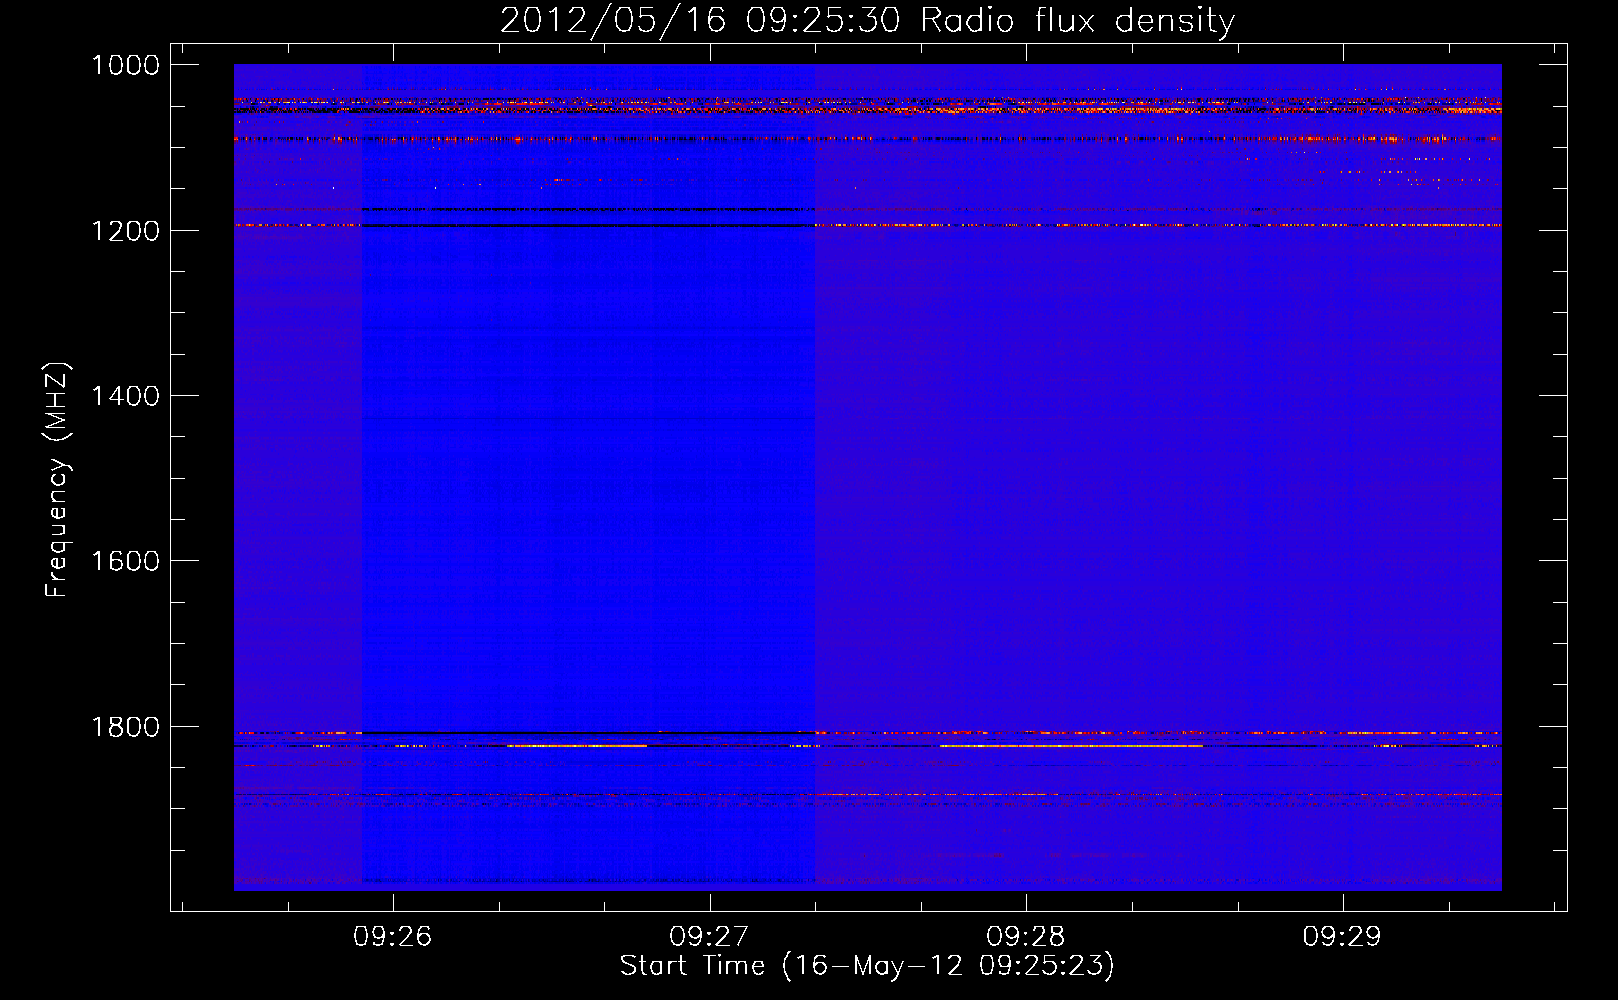Click the 1800 frequency tick label
This screenshot has height=1000, width=1618.
coord(125,727)
